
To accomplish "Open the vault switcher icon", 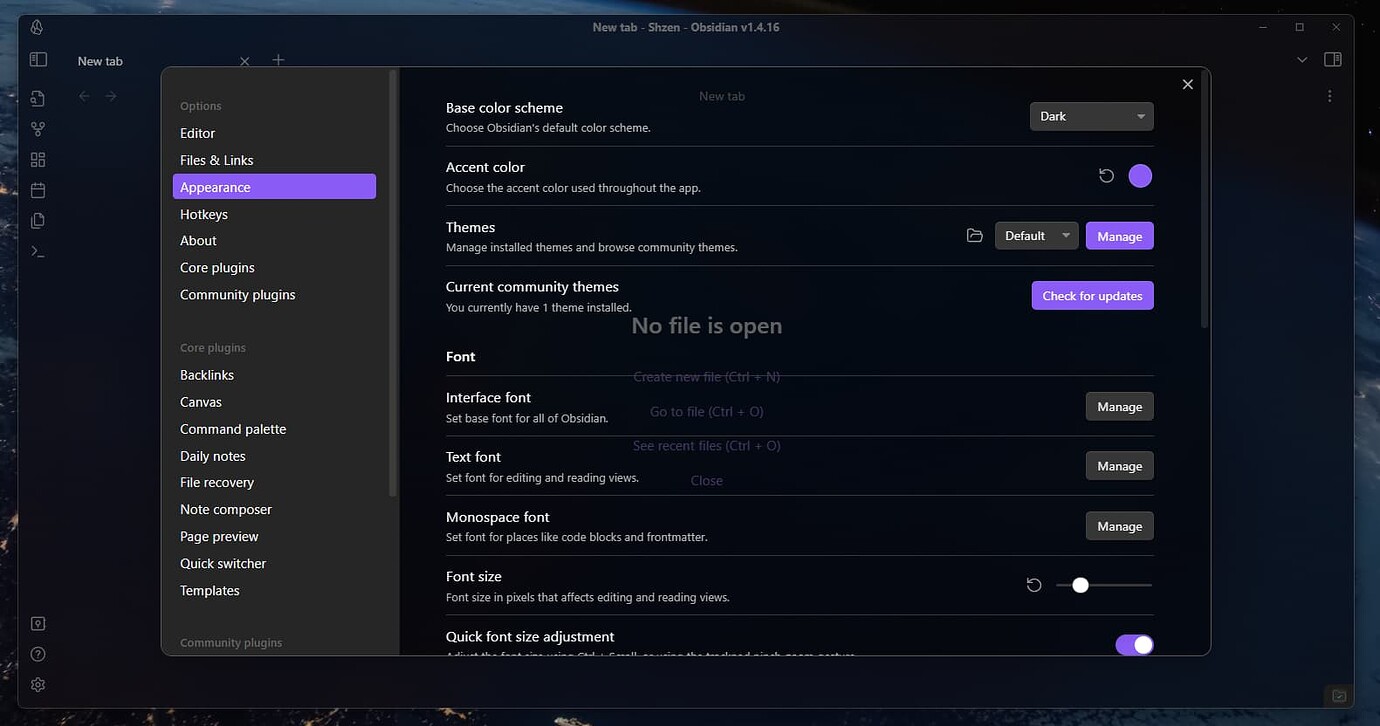I will tap(37, 623).
